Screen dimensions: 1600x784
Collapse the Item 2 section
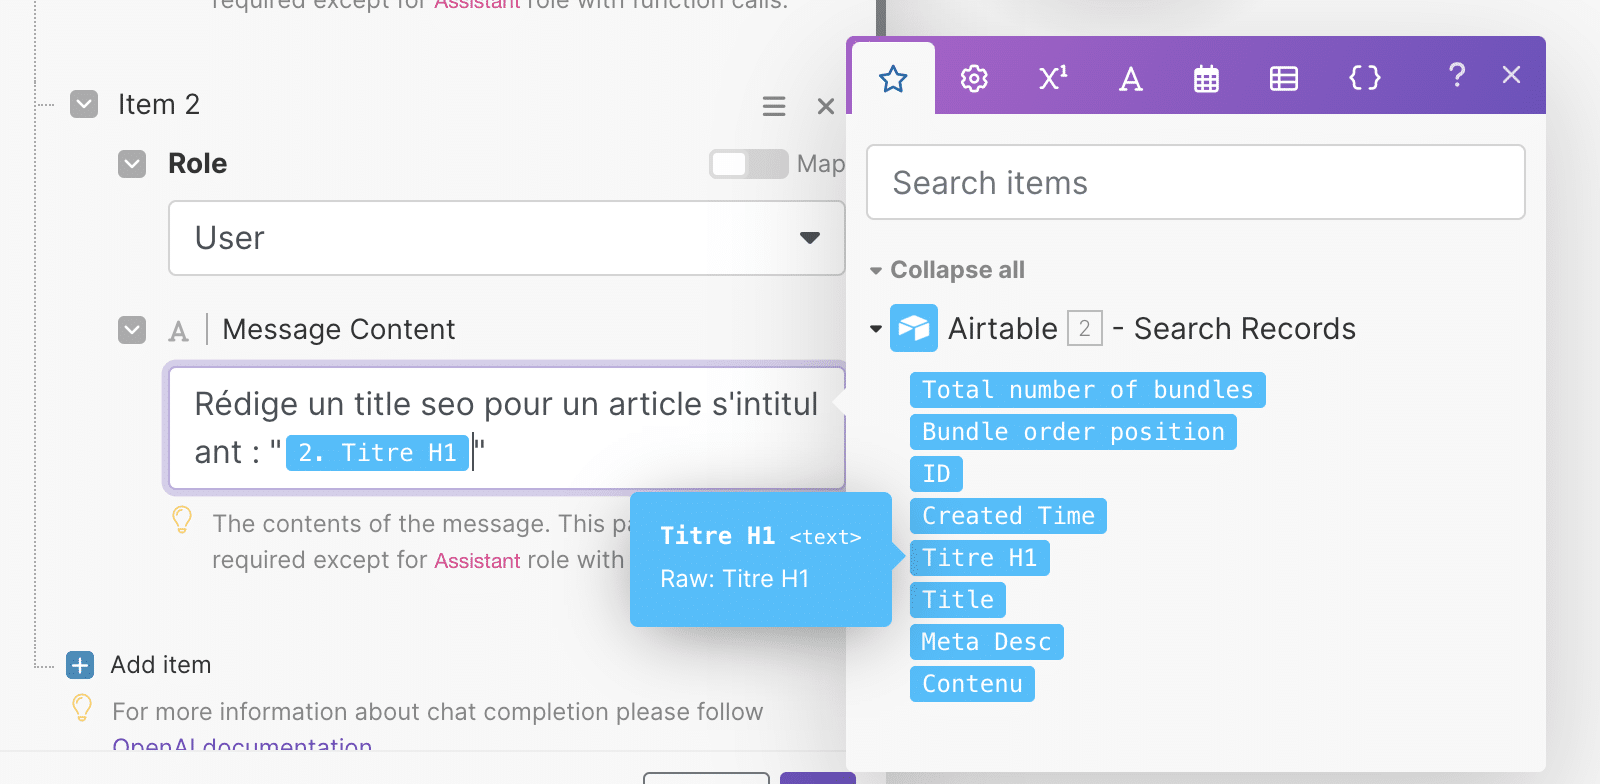84,104
